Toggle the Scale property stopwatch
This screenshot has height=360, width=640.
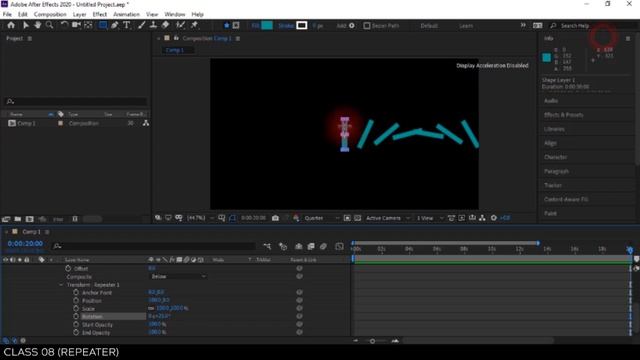[76, 308]
